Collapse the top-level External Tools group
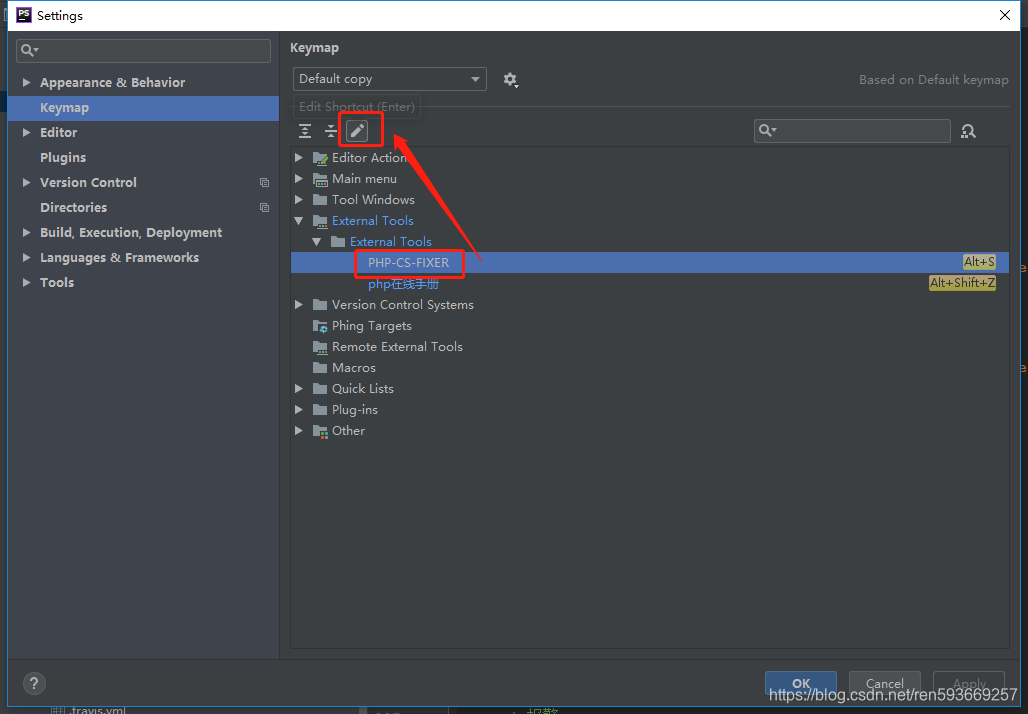Image resolution: width=1028 pixels, height=714 pixels. click(299, 221)
